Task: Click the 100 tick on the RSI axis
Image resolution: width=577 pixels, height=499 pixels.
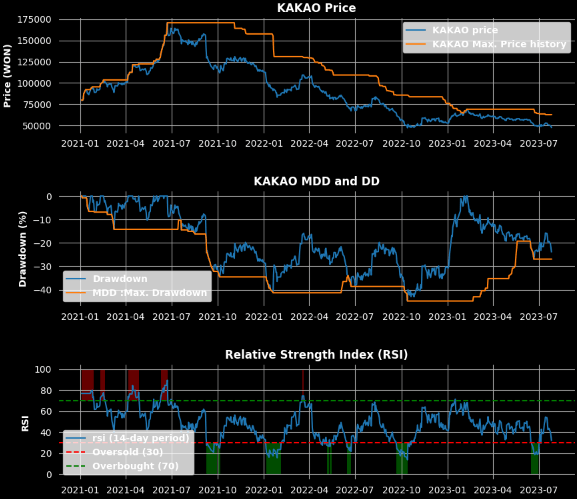Action: (x=43, y=369)
